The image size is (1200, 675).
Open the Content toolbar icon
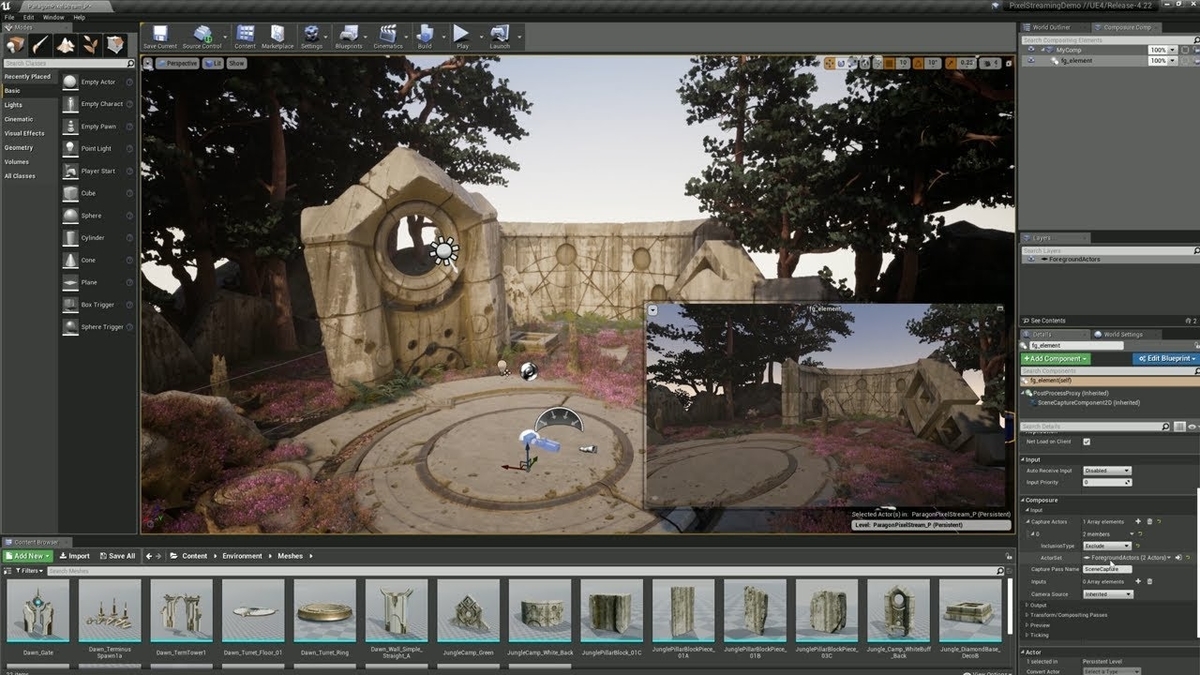tap(245, 37)
